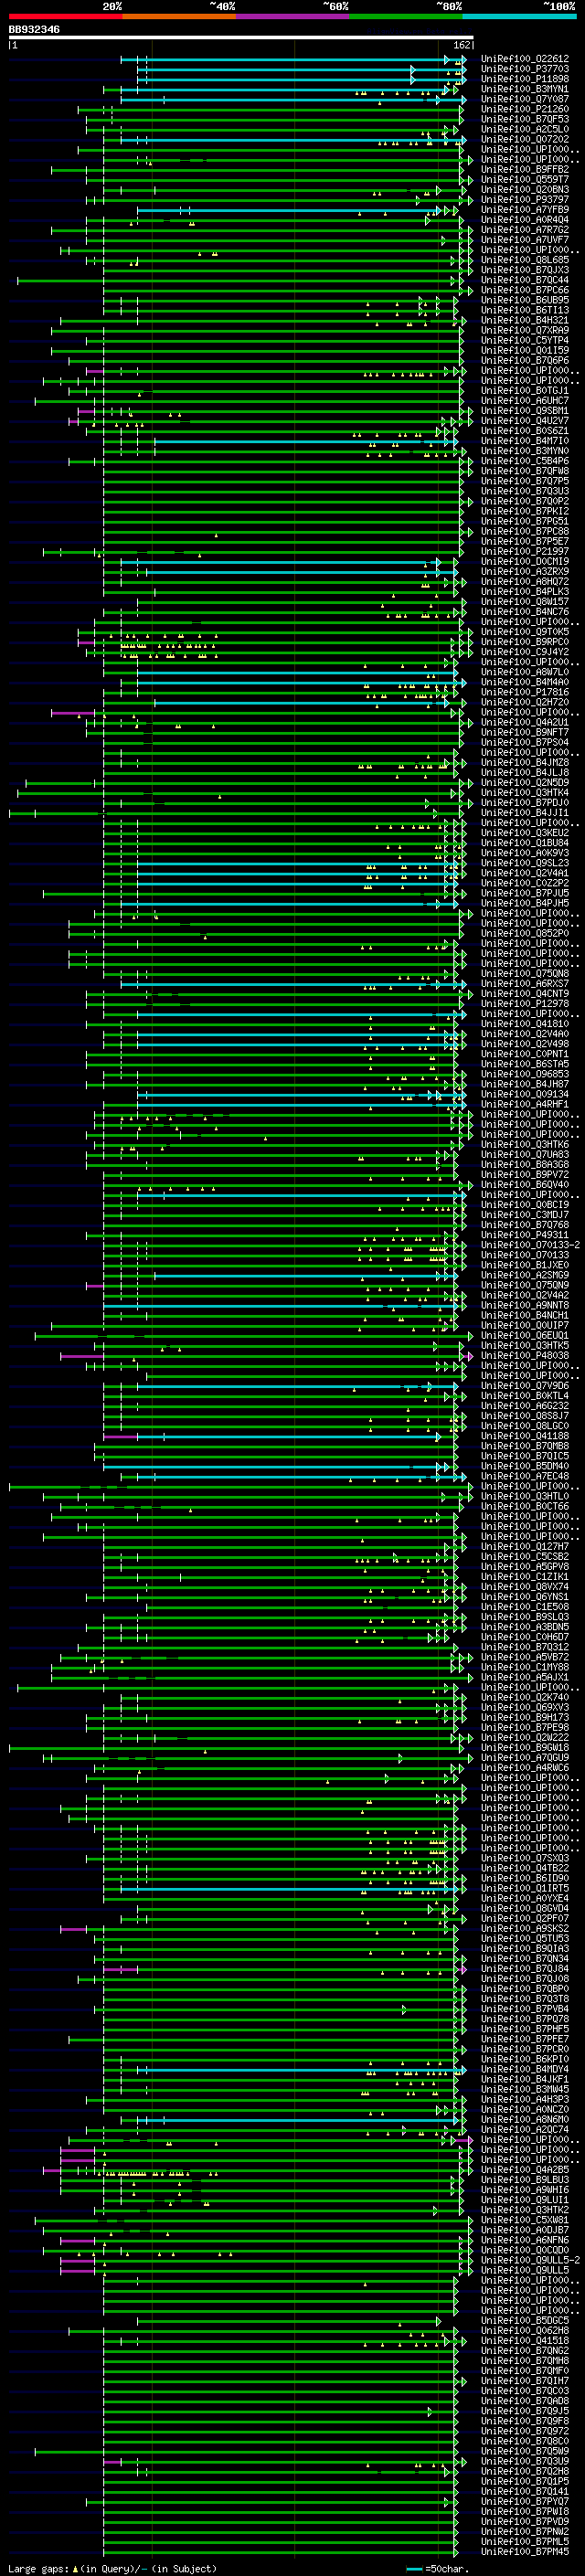Viewport: 585px width, 2576px height.
Task: Select UniRef100_Q8L685 entry
Action: click(x=525, y=260)
